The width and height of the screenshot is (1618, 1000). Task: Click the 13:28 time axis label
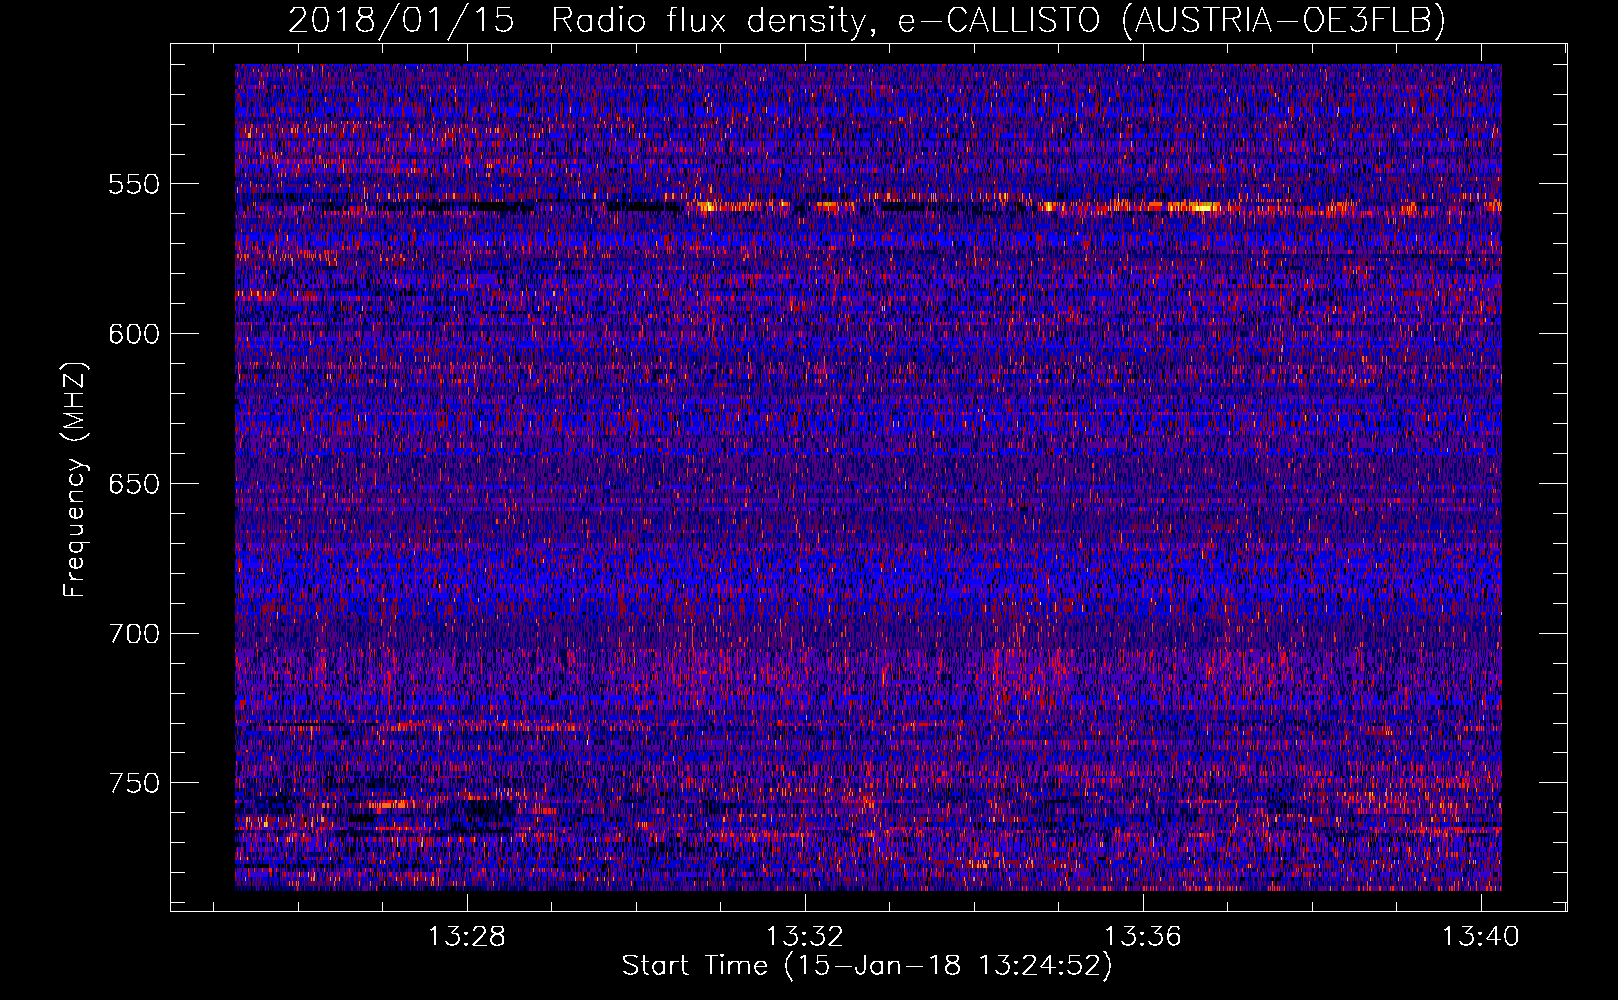point(467,937)
